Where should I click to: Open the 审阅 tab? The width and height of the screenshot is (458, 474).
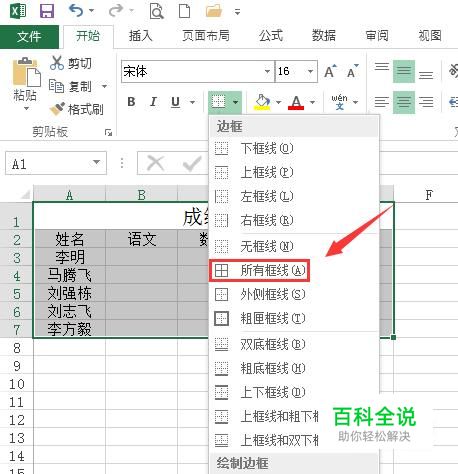(x=377, y=36)
